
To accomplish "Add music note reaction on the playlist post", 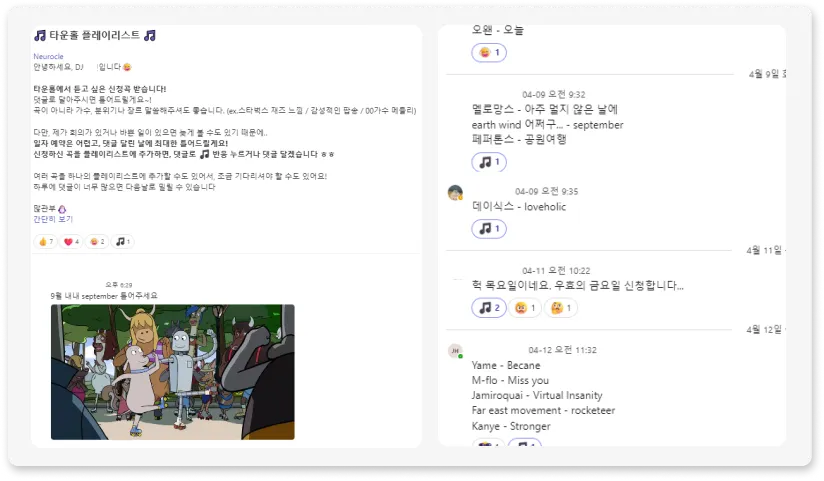I will pyautogui.click(x=122, y=242).
